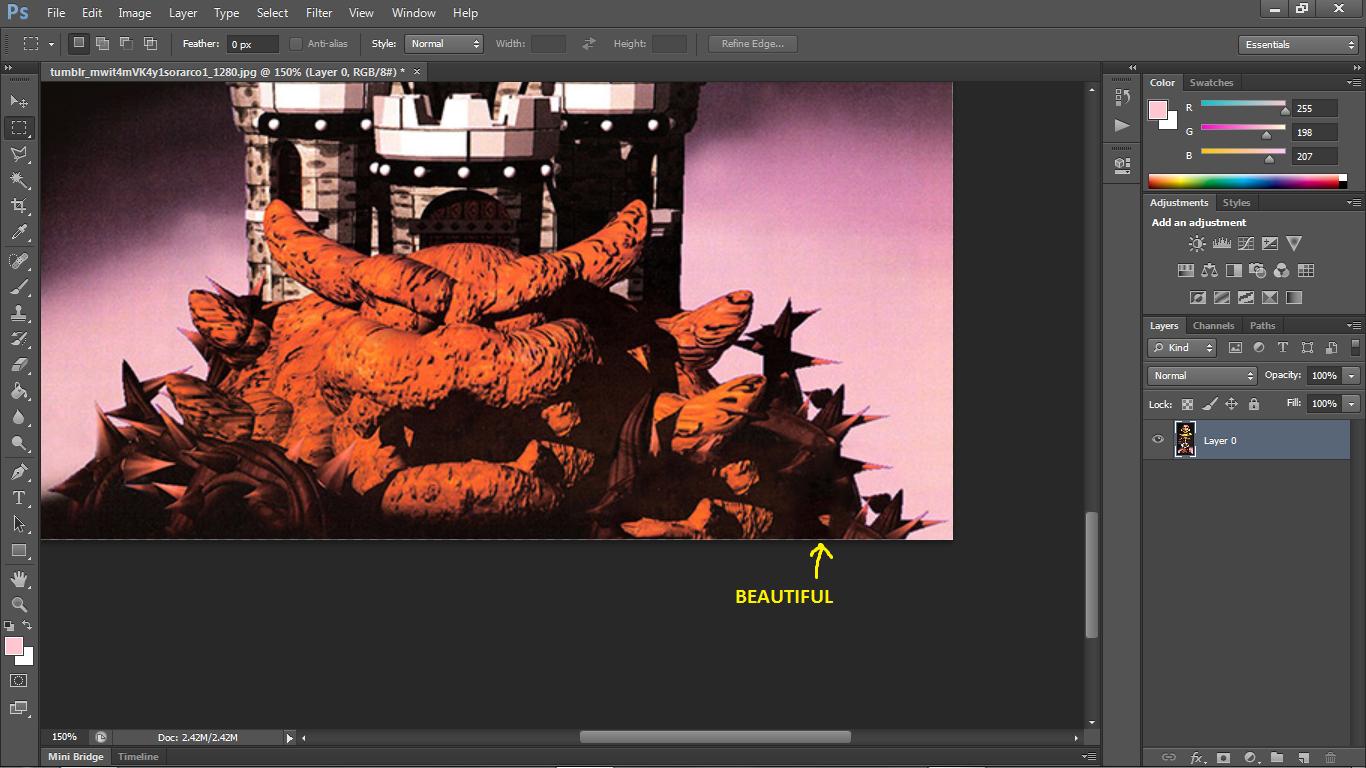Open the Filter menu

pyautogui.click(x=319, y=13)
